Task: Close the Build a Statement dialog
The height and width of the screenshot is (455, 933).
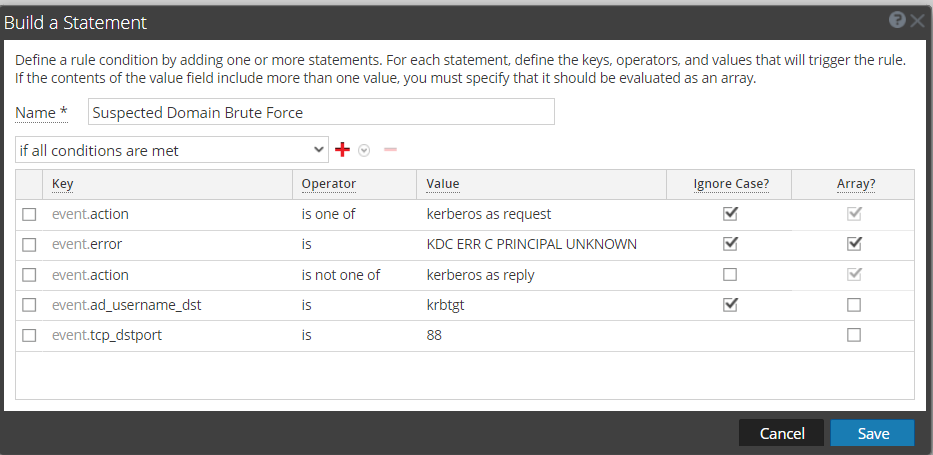Action: click(917, 20)
